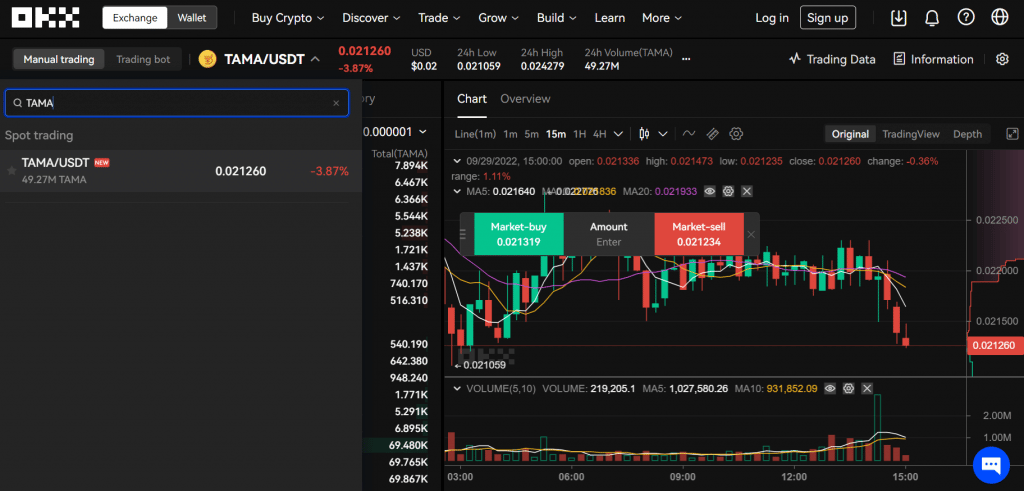Remove the MA indicator
The width and height of the screenshot is (1024, 491).
(747, 191)
